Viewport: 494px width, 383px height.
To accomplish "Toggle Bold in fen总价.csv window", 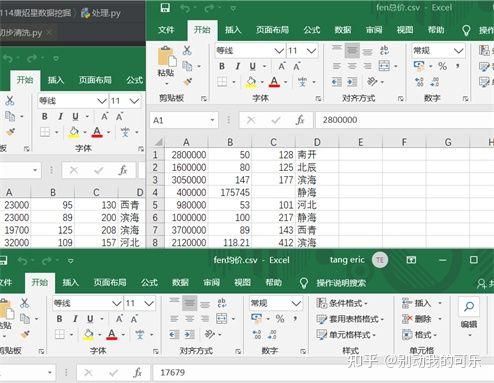I will tap(222, 66).
